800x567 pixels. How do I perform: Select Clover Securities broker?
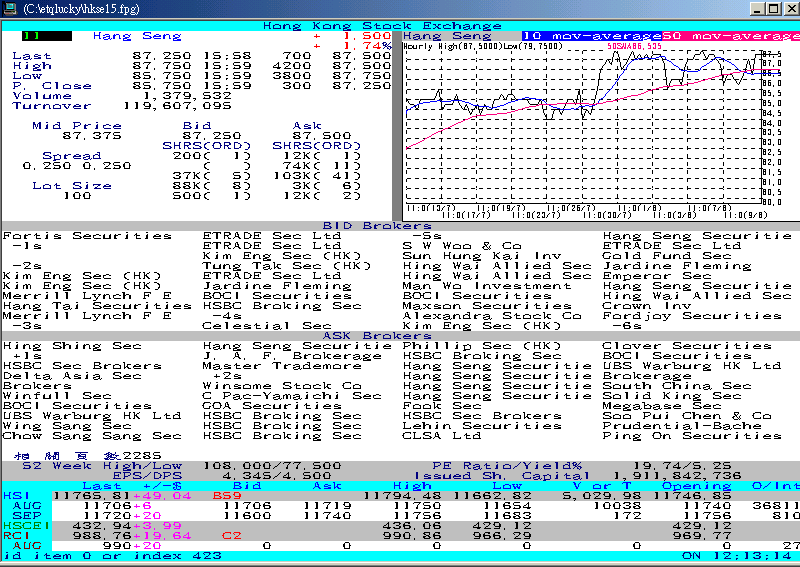point(687,346)
